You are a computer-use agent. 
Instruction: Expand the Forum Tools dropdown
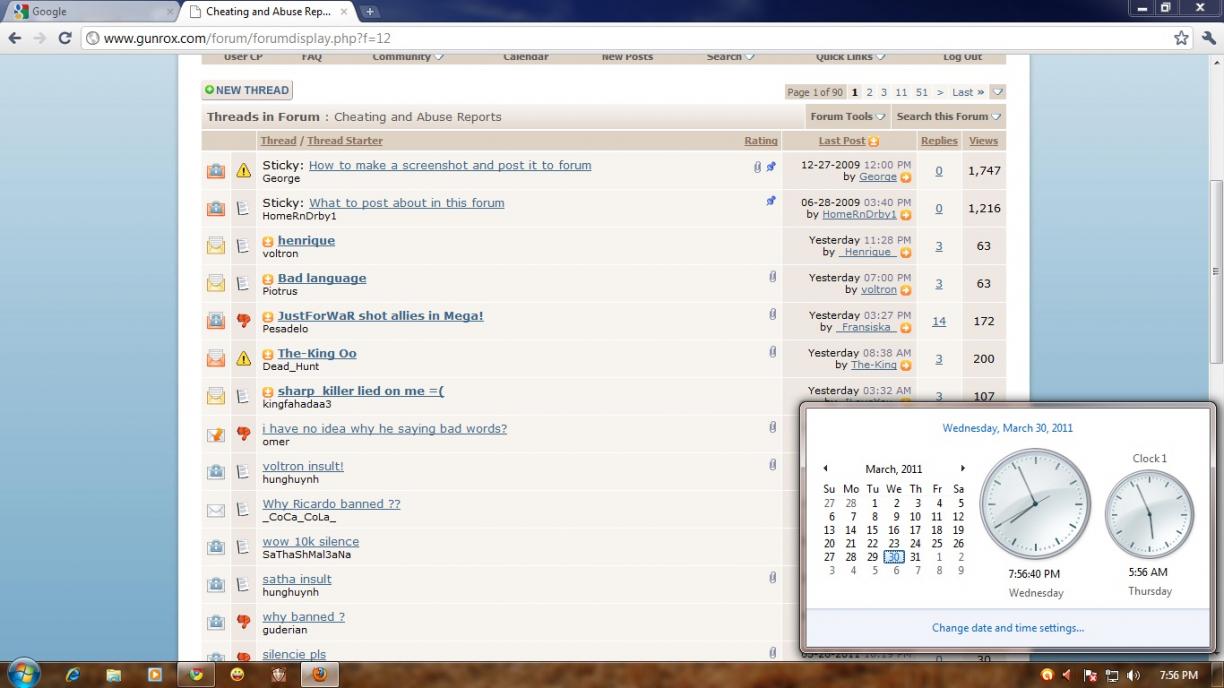click(x=848, y=117)
